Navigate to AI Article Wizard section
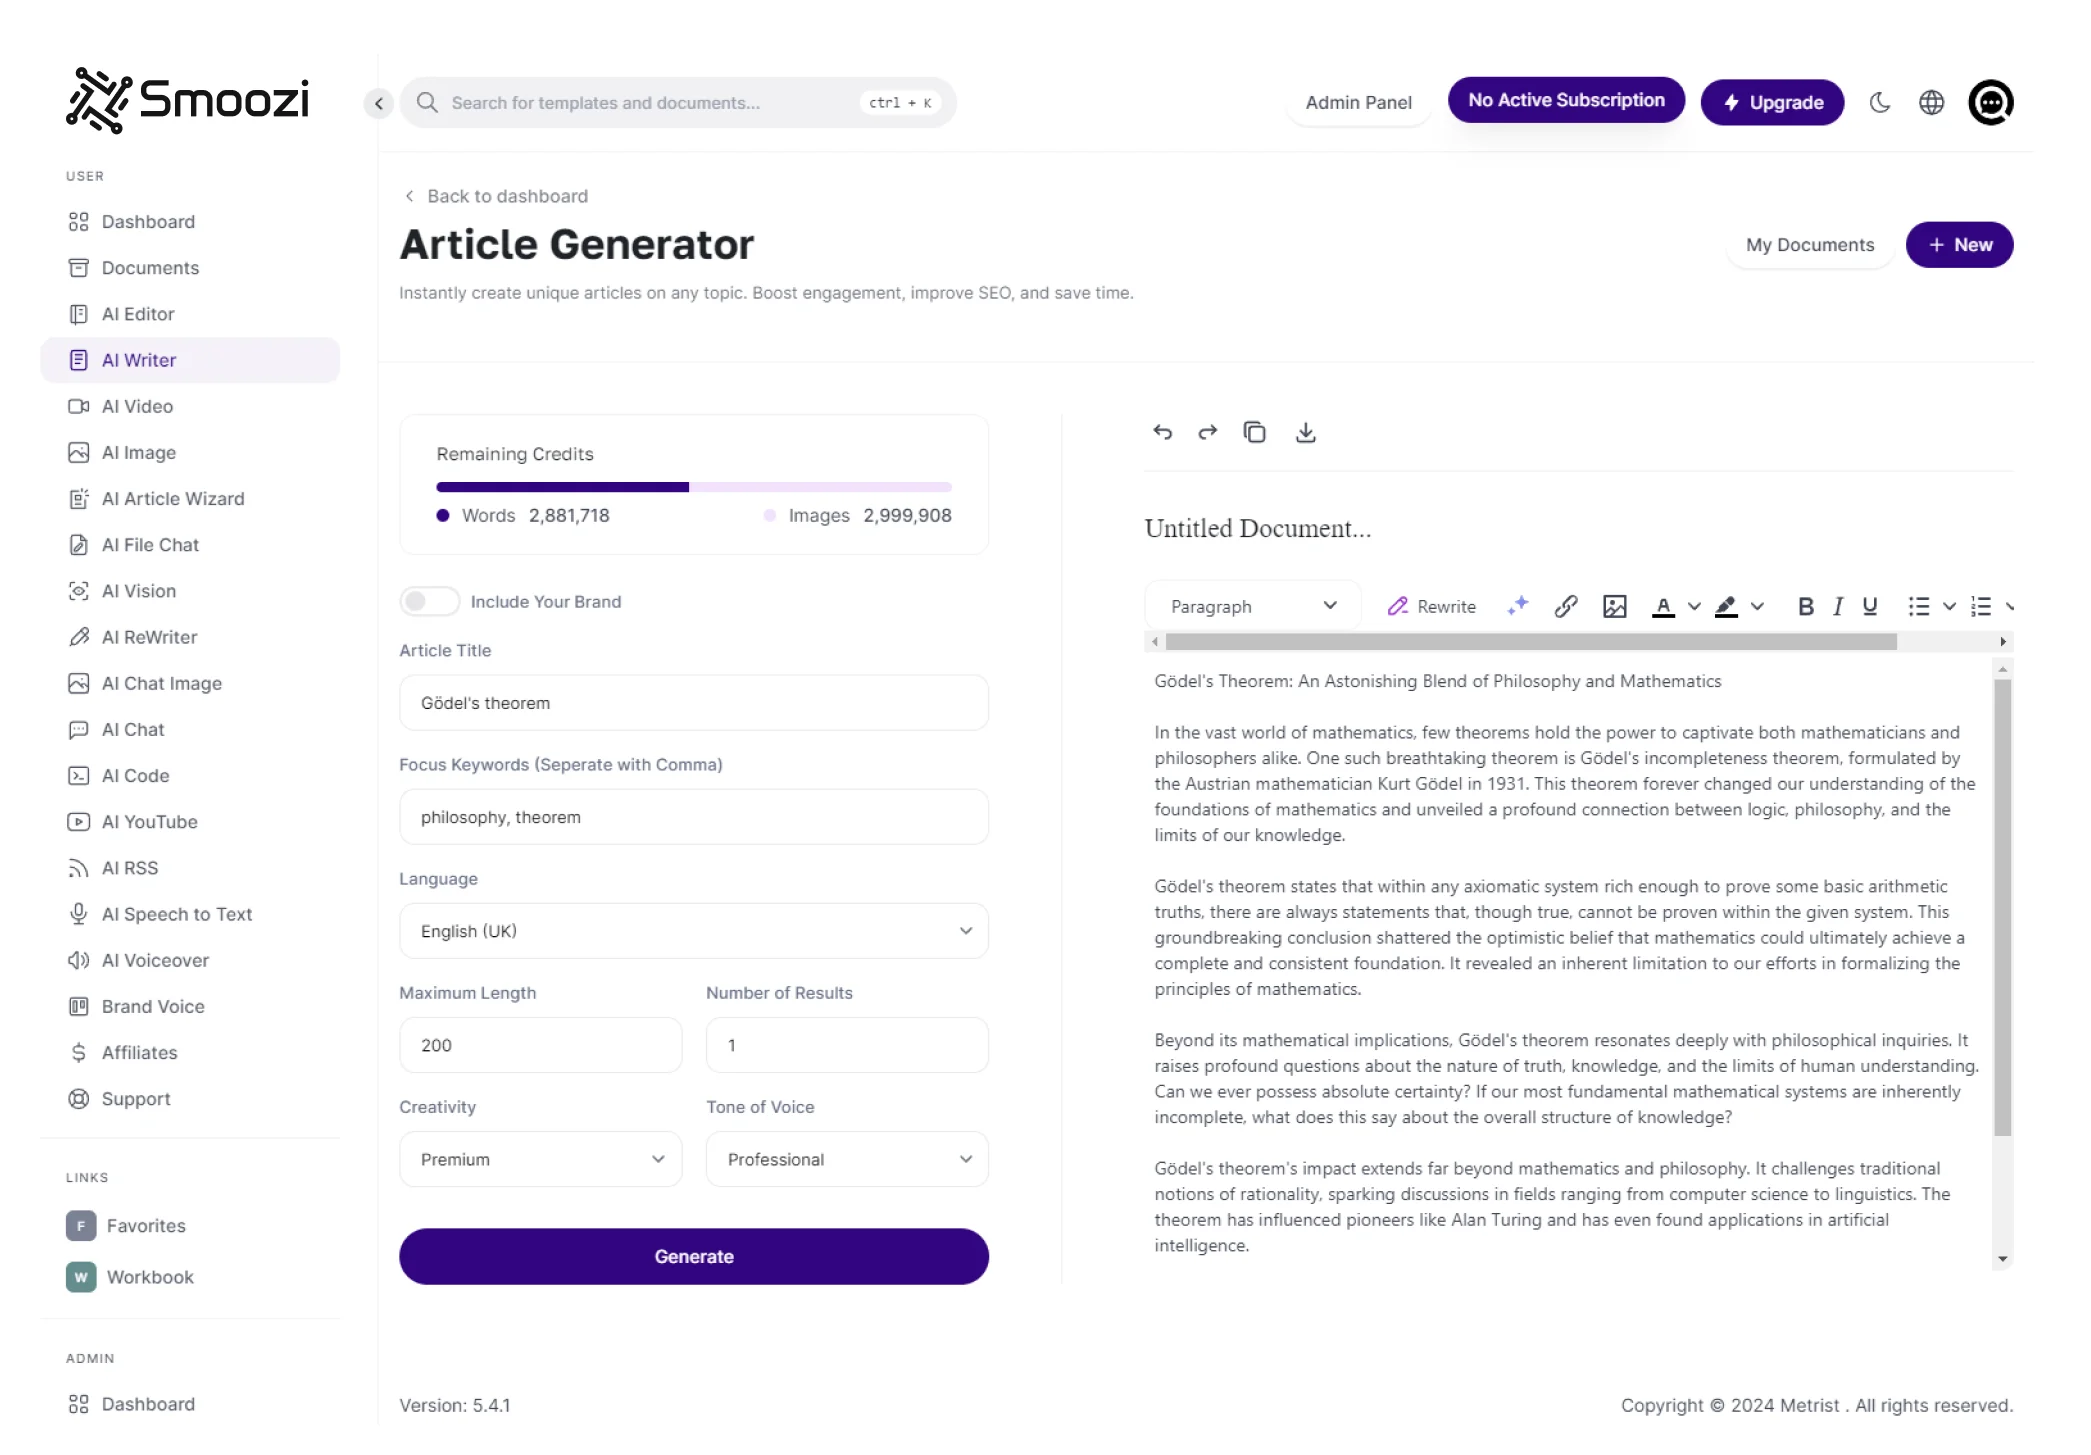2091x1455 pixels. click(172, 497)
